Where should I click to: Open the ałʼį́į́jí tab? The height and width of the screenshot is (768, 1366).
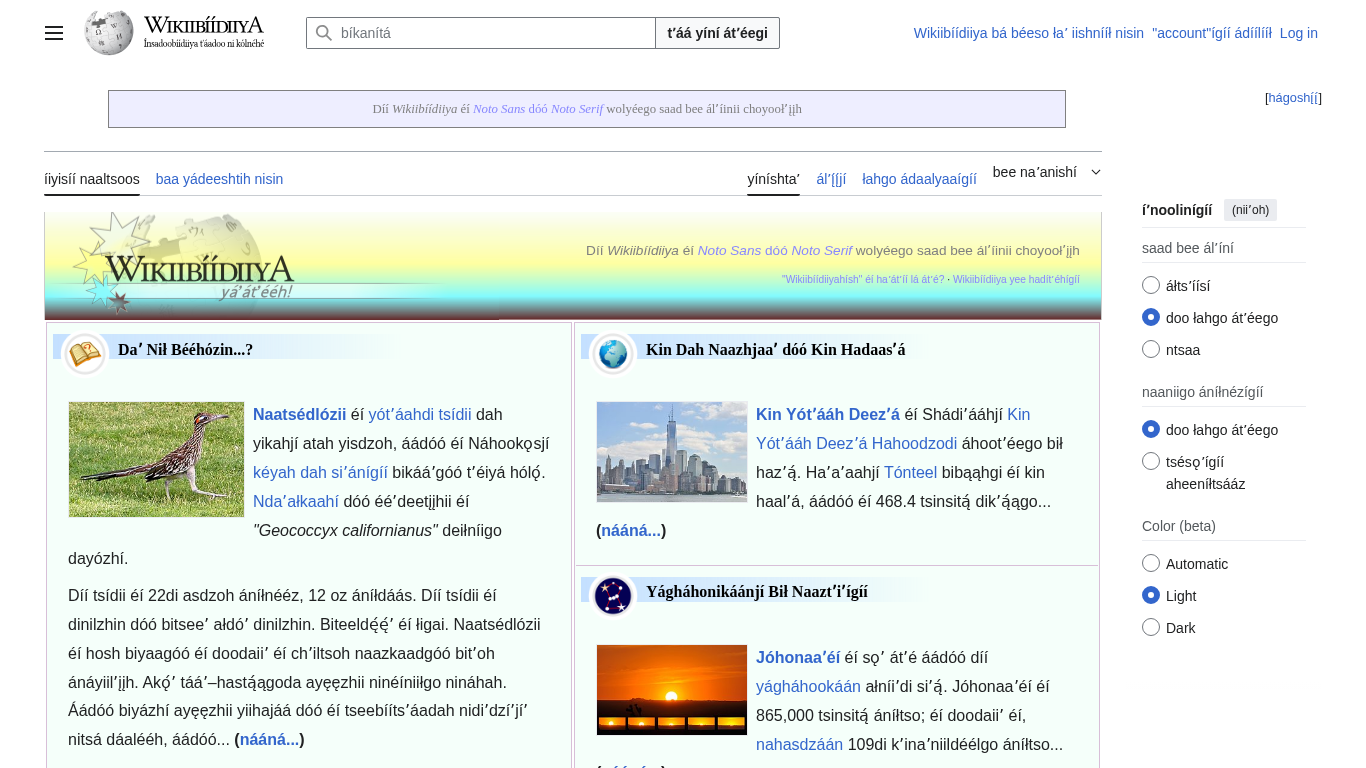[x=831, y=179]
